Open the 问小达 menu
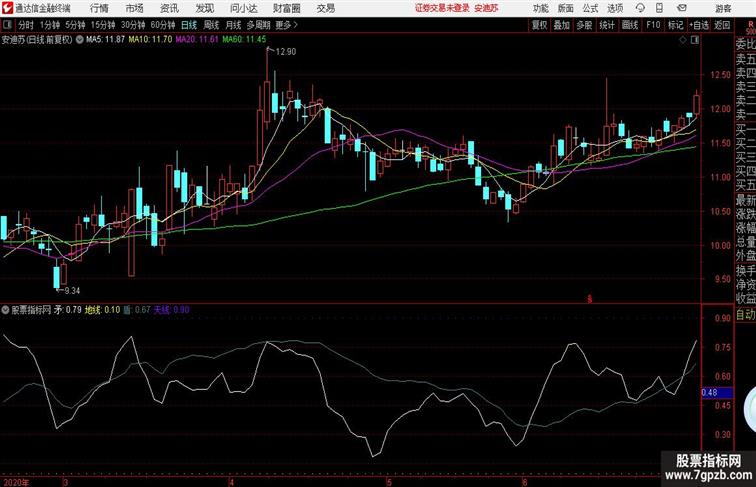Viewport: 756px width, 487px height. click(243, 8)
